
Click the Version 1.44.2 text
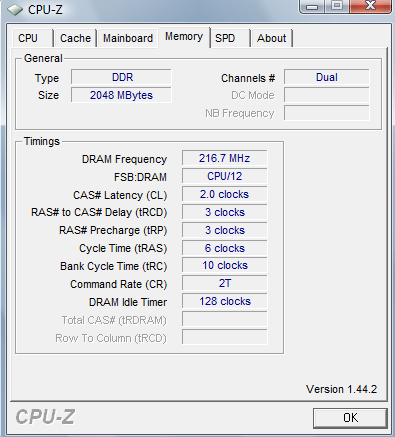click(x=341, y=389)
